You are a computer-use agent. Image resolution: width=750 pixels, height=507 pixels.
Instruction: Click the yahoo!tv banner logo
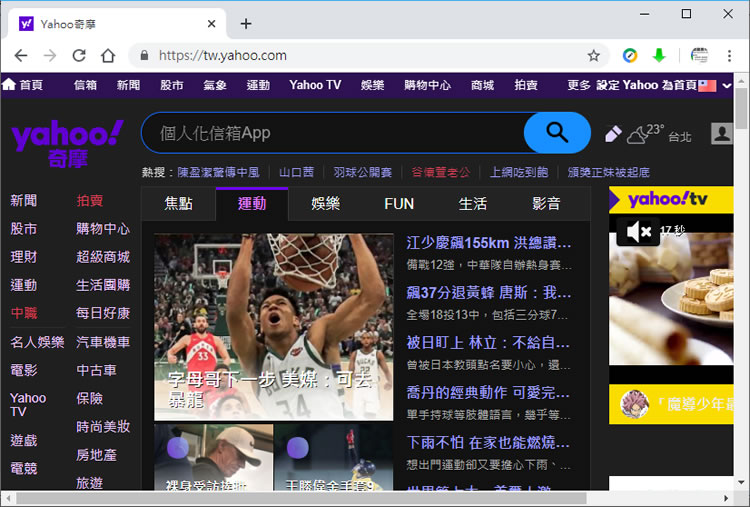tap(667, 199)
